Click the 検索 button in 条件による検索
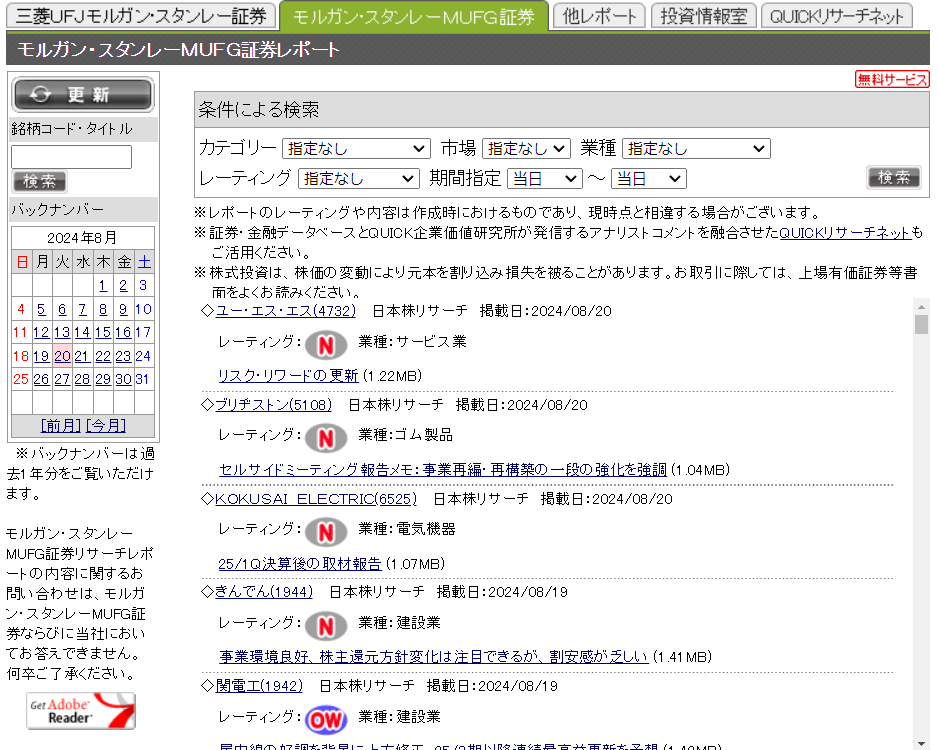This screenshot has height=750, width=938. [894, 177]
